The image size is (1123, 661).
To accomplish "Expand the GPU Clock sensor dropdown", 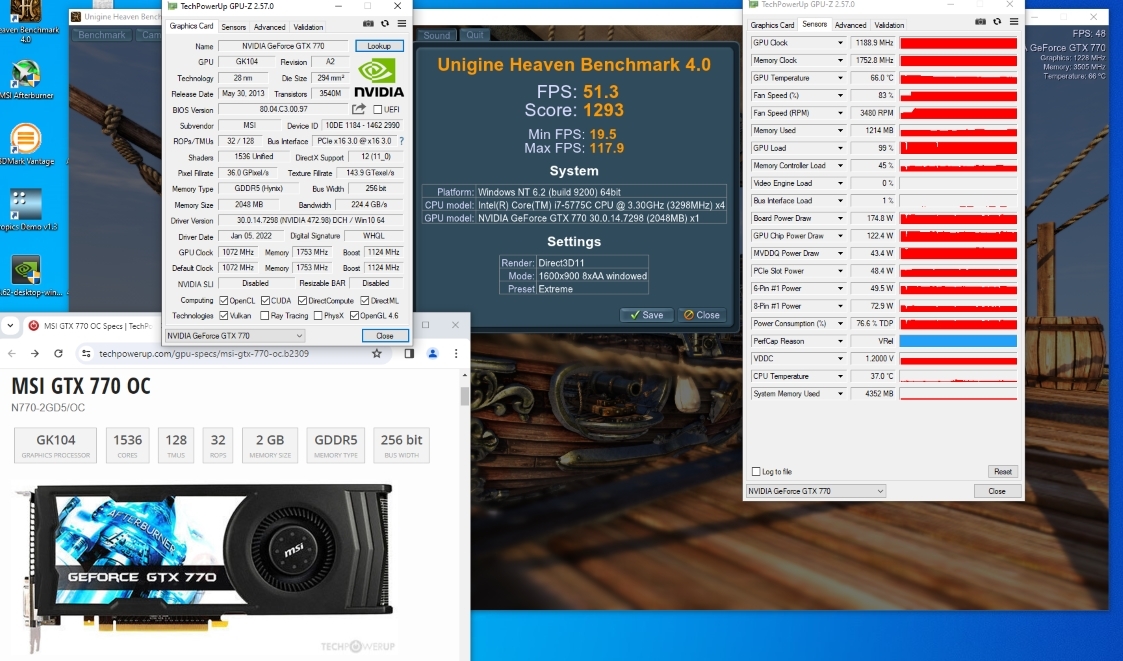I will click(841, 43).
